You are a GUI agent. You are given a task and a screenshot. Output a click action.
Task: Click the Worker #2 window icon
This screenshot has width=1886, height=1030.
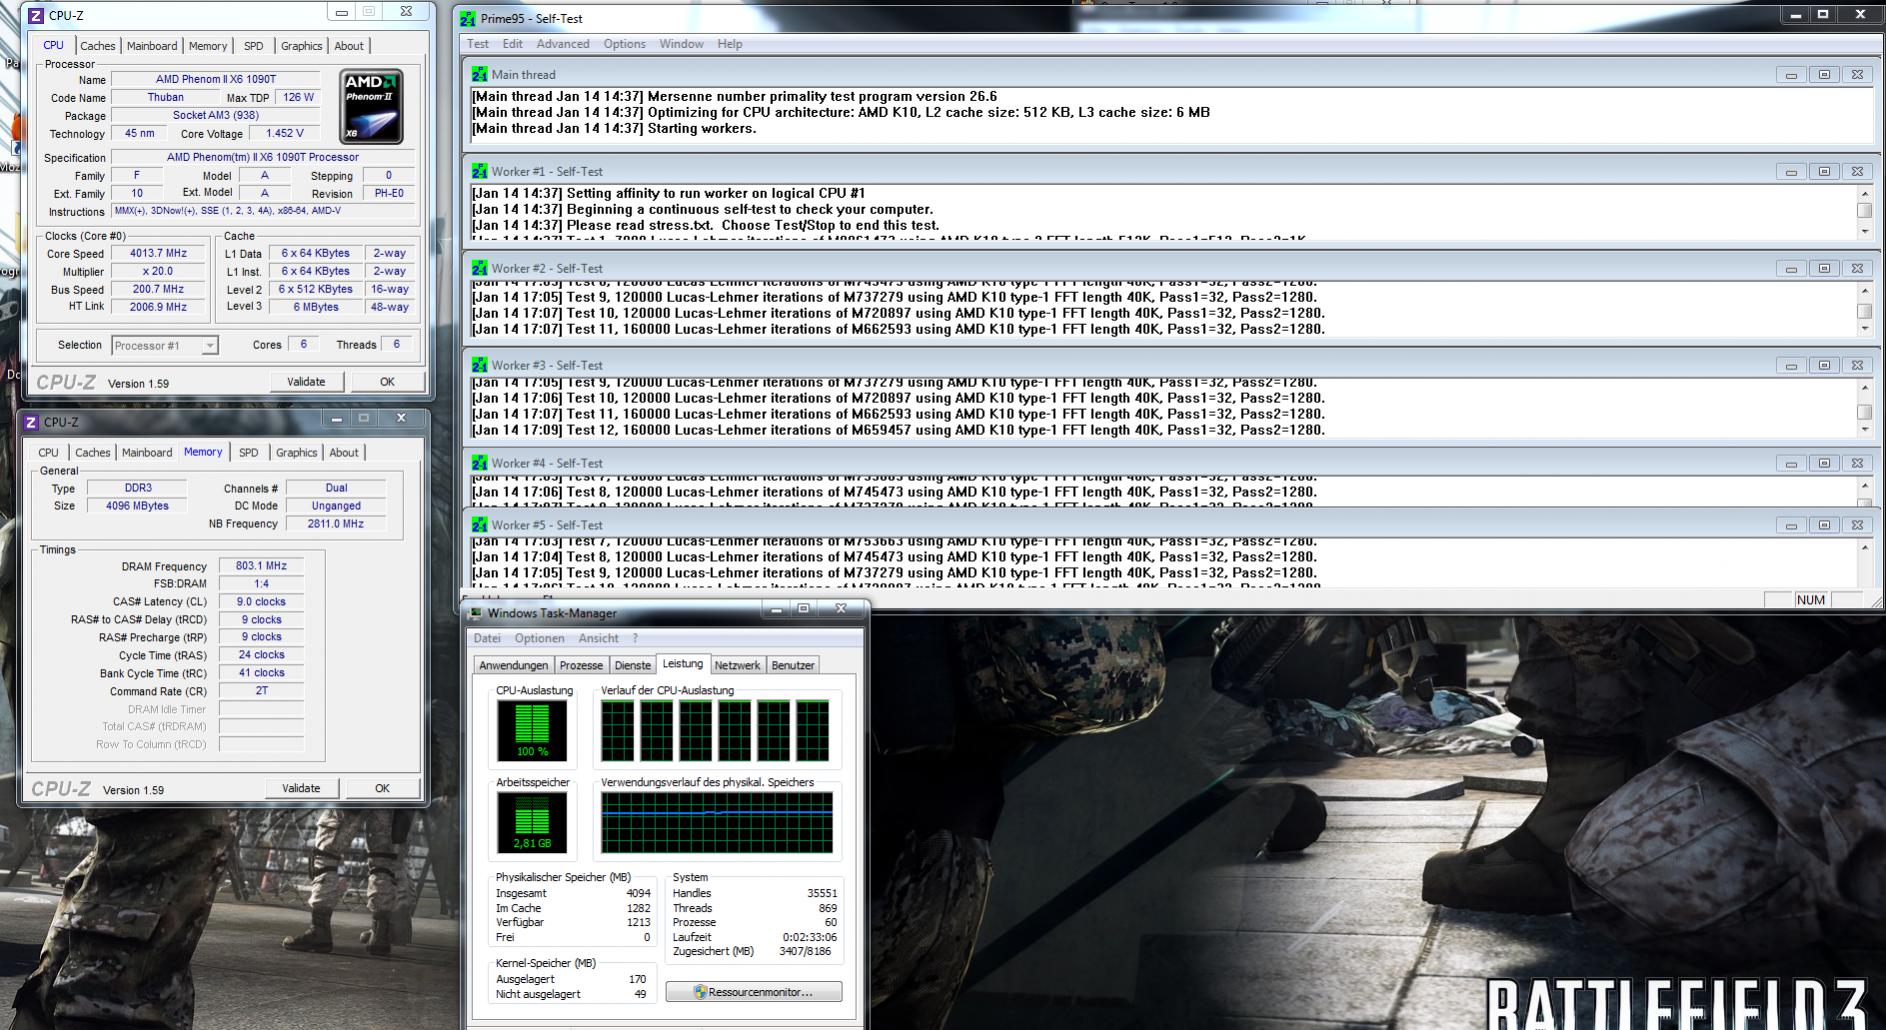point(480,268)
